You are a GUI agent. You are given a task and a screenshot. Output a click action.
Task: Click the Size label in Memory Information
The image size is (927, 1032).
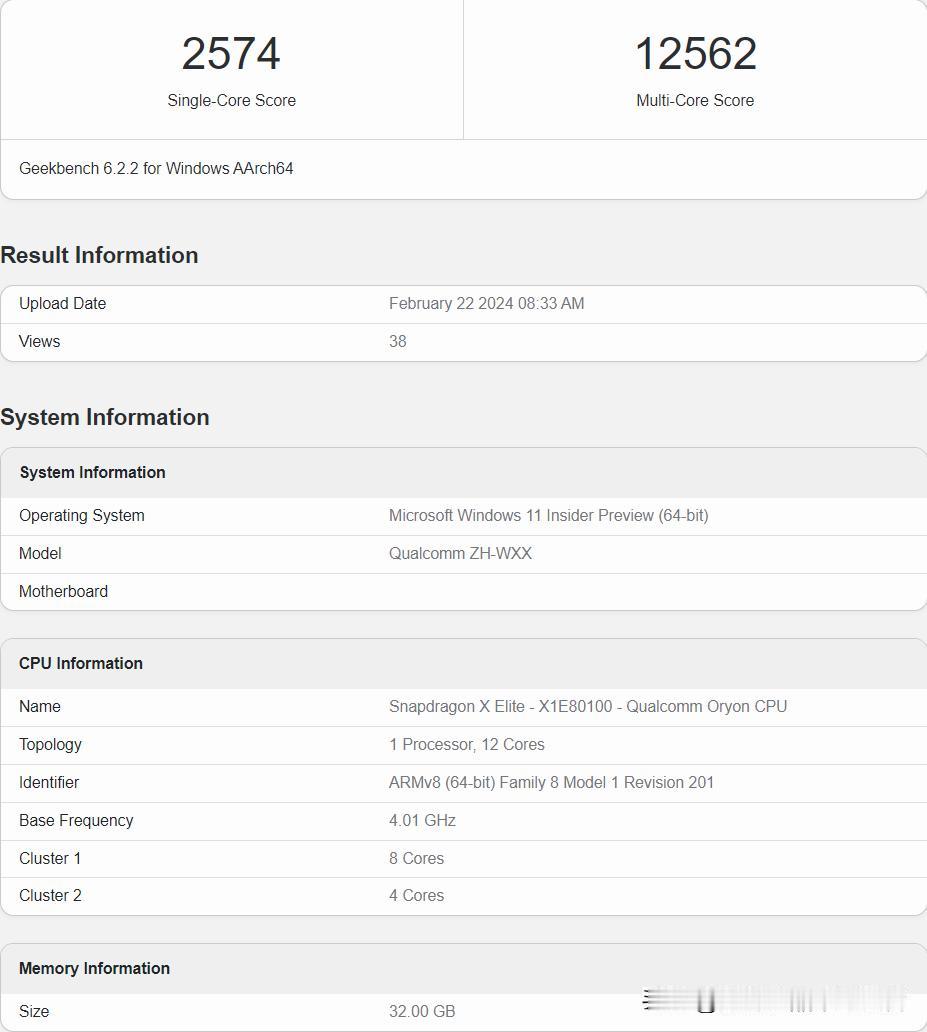coord(34,1011)
